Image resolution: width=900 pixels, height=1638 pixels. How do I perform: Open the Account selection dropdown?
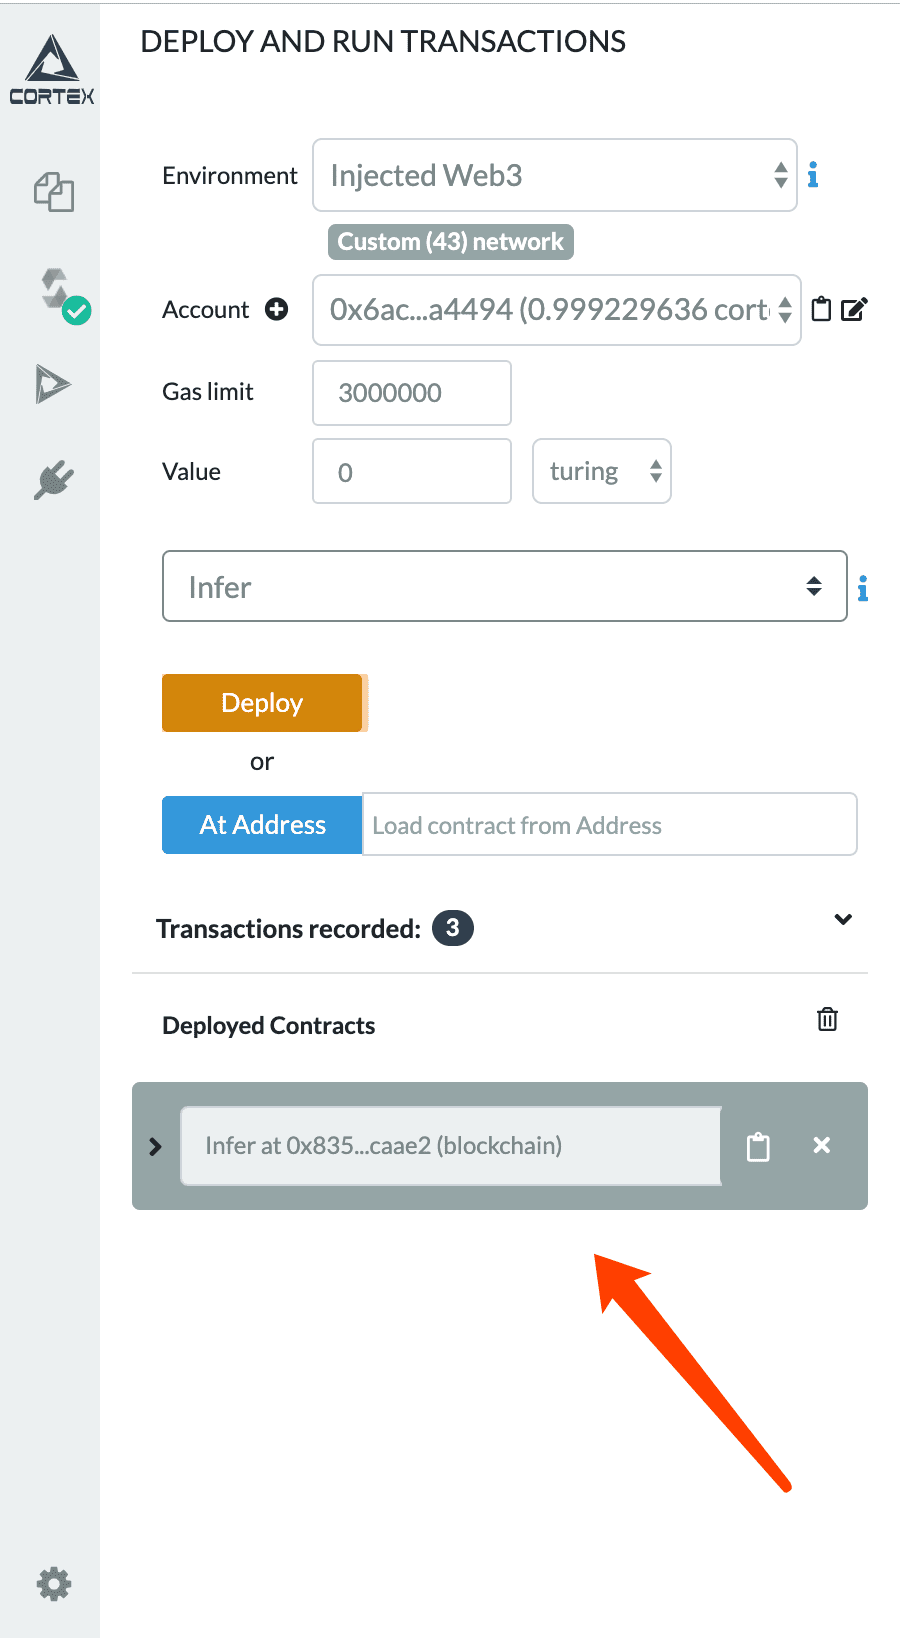click(x=557, y=310)
